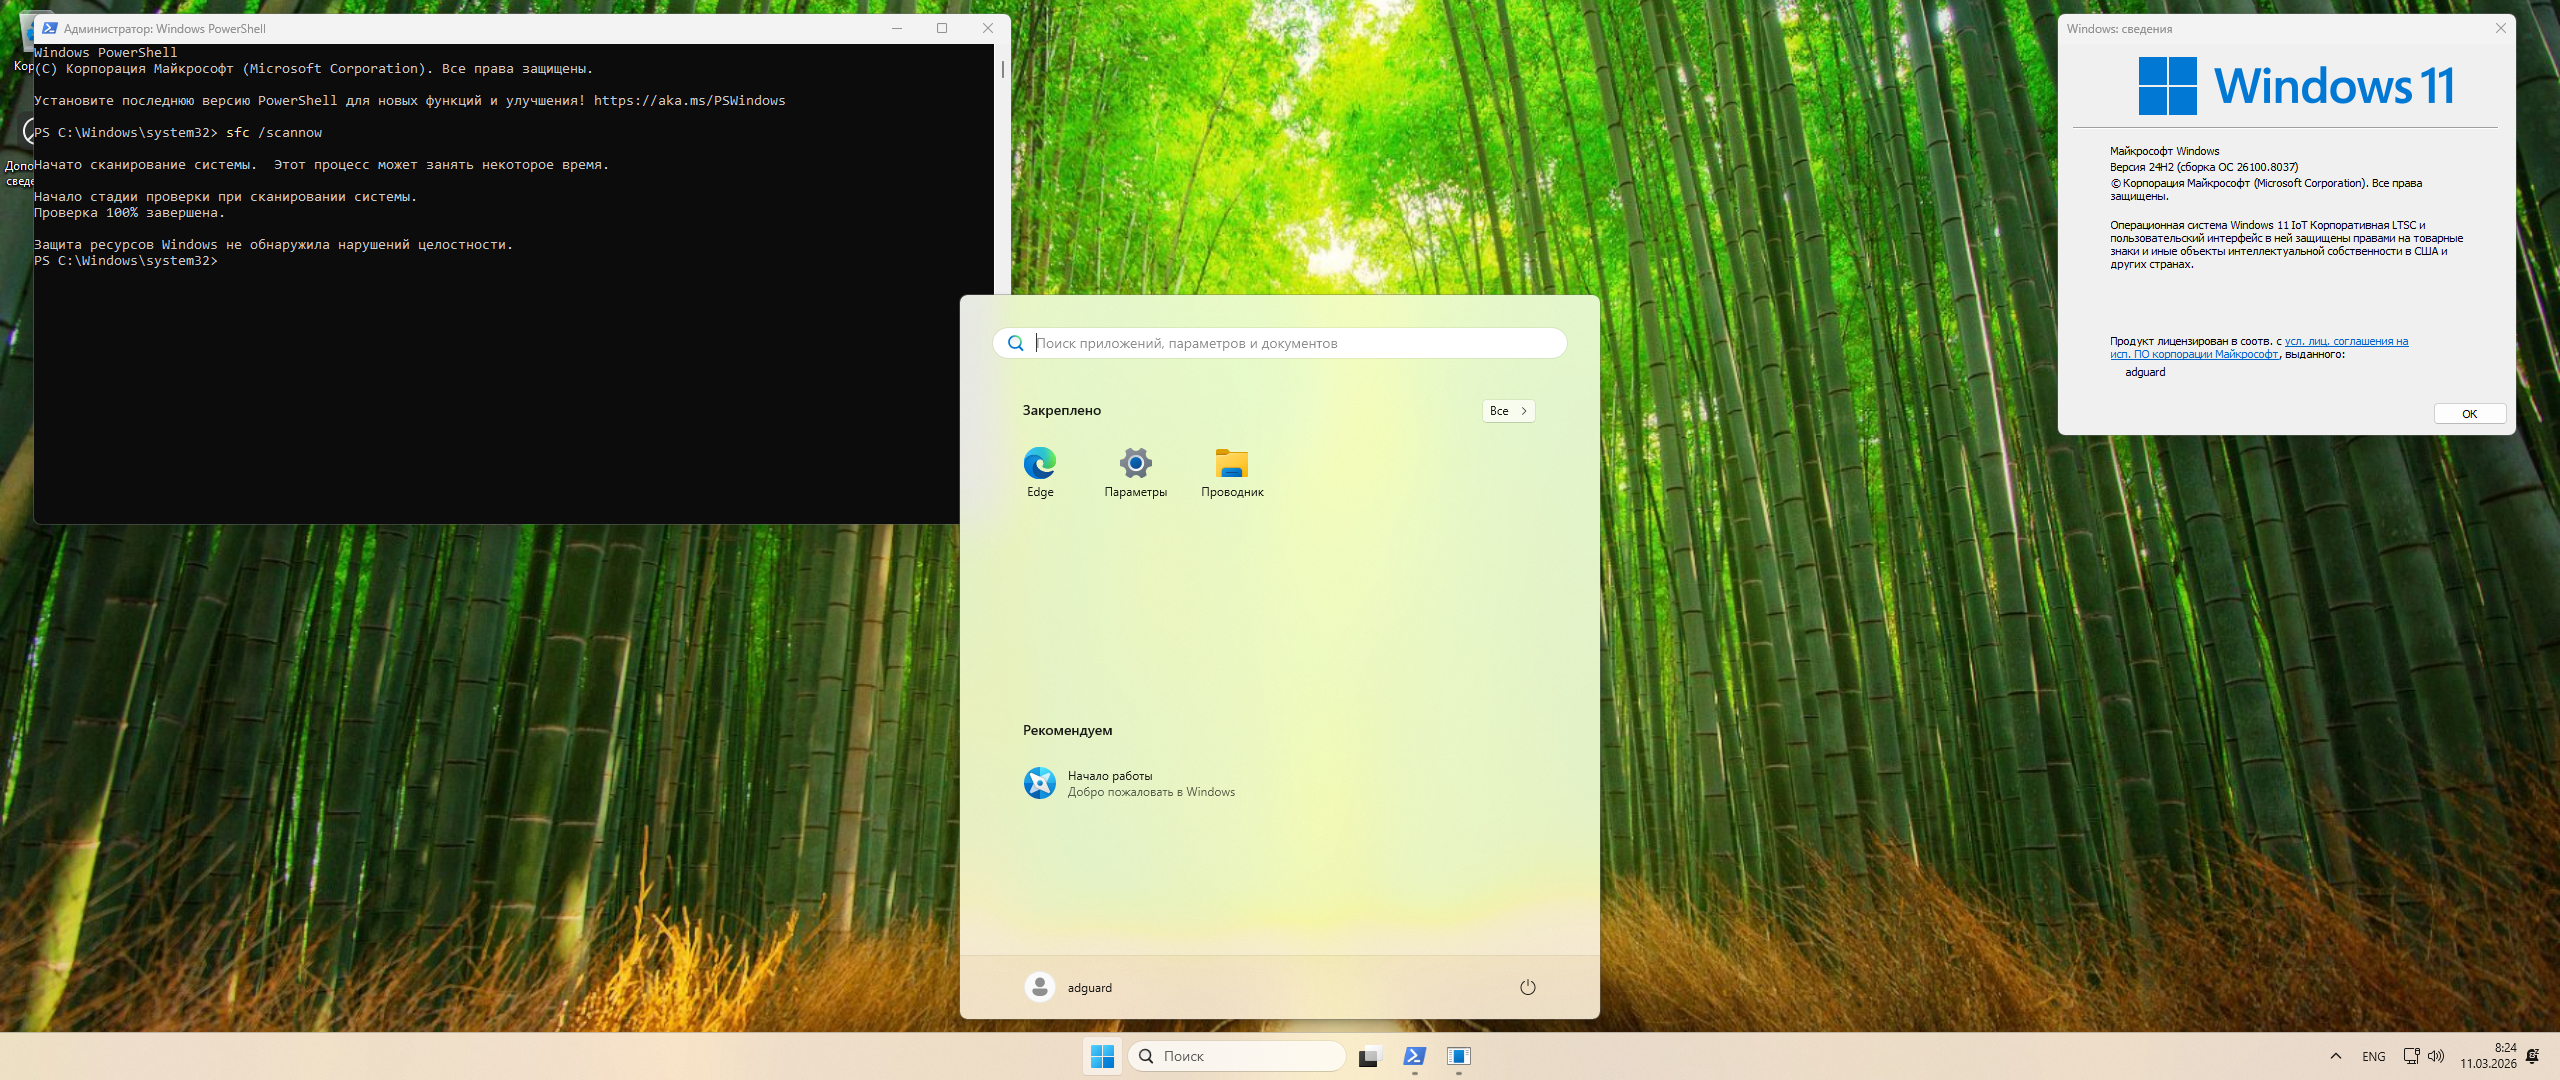Open the volume speaker tray icon
2560x1080 pixels.
pos(2436,1056)
